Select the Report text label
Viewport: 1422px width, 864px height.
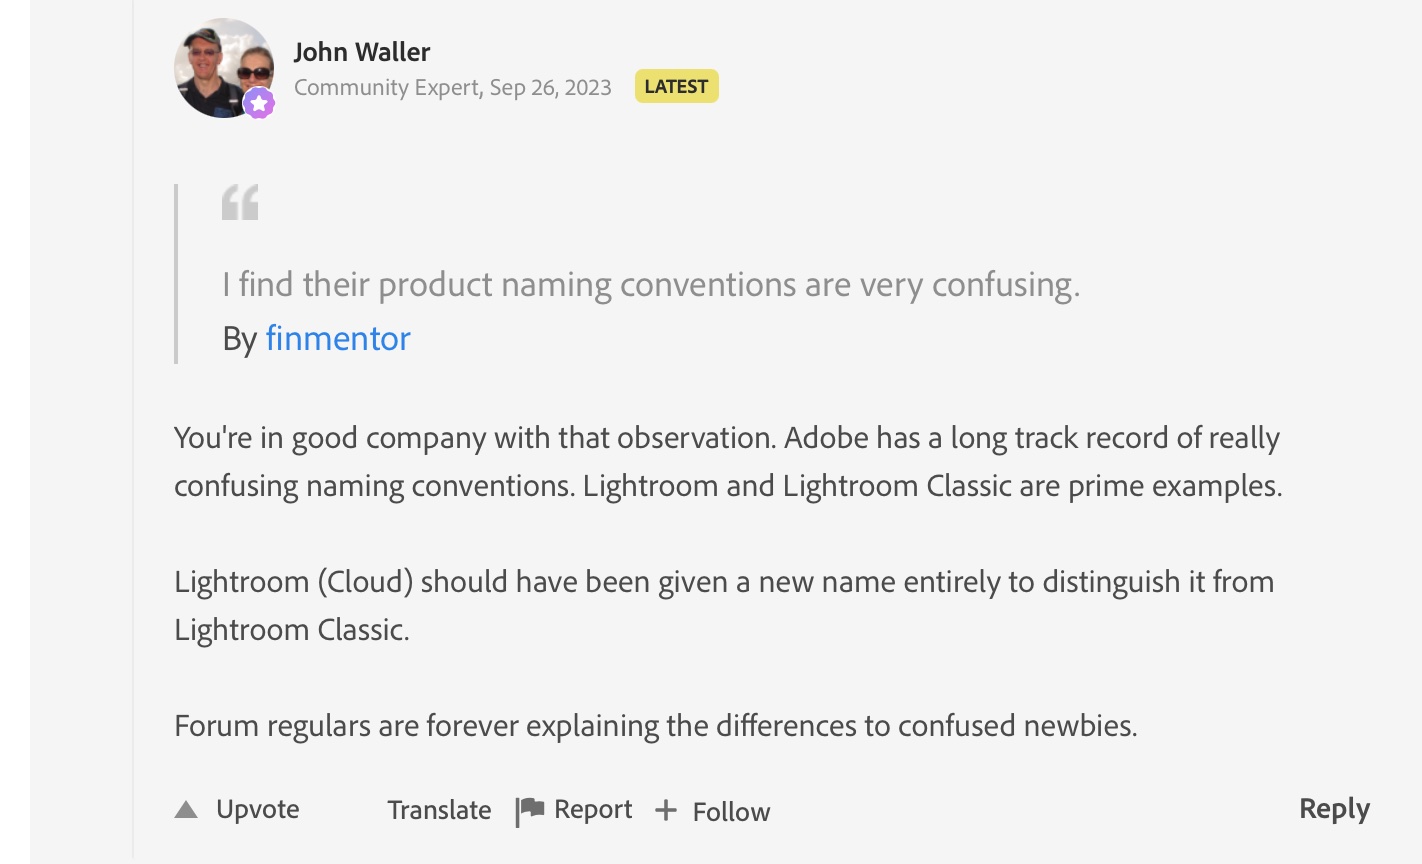[593, 809]
